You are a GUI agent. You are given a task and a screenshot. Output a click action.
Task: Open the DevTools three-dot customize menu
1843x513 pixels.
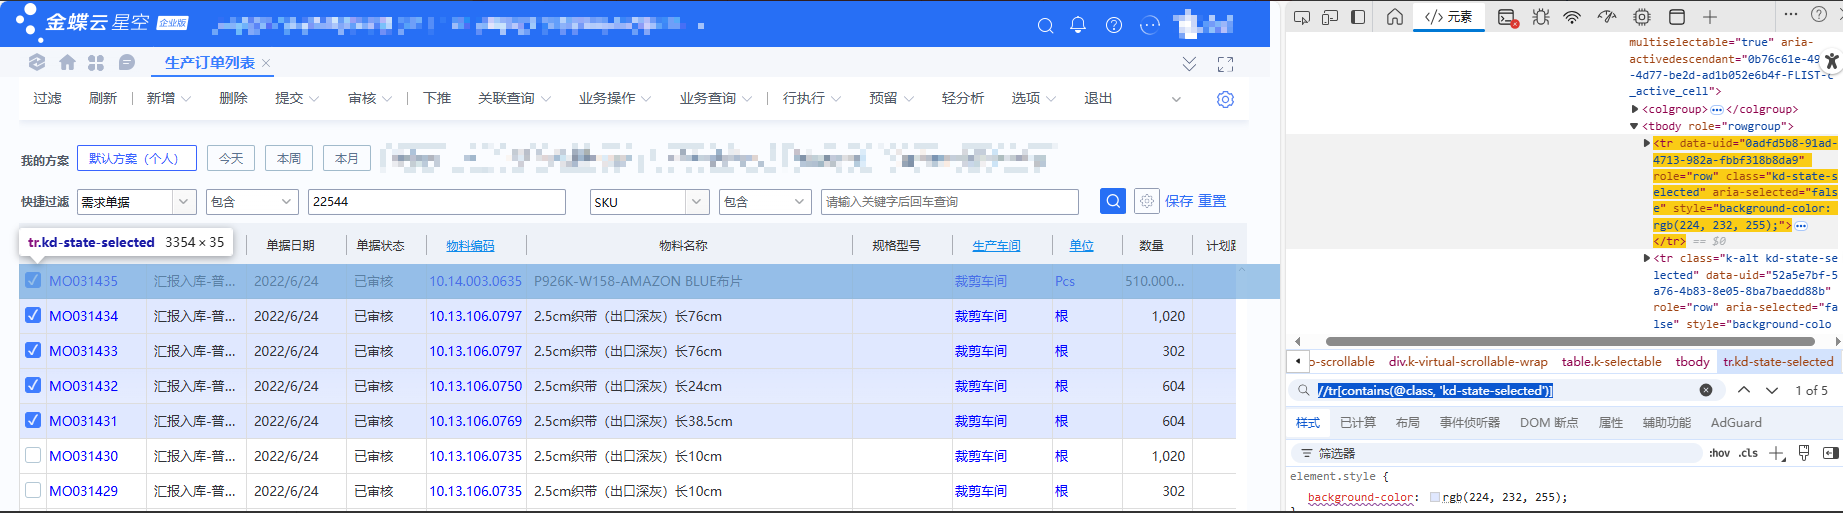coord(1791,14)
